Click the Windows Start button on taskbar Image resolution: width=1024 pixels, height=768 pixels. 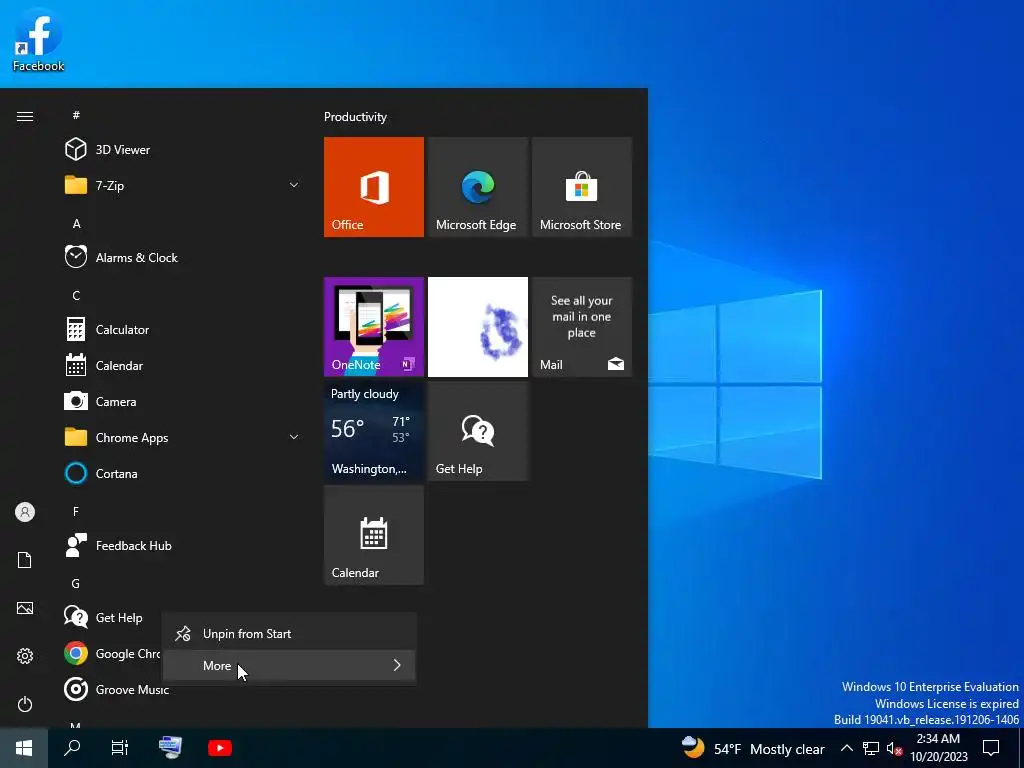coord(24,748)
